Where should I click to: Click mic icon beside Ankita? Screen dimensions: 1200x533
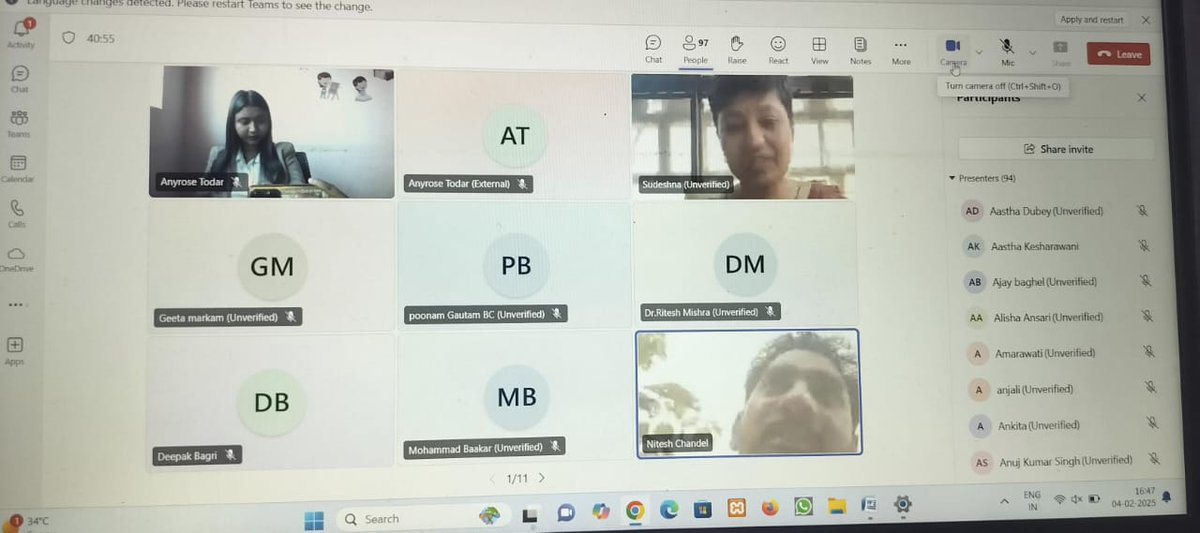pyautogui.click(x=1151, y=425)
